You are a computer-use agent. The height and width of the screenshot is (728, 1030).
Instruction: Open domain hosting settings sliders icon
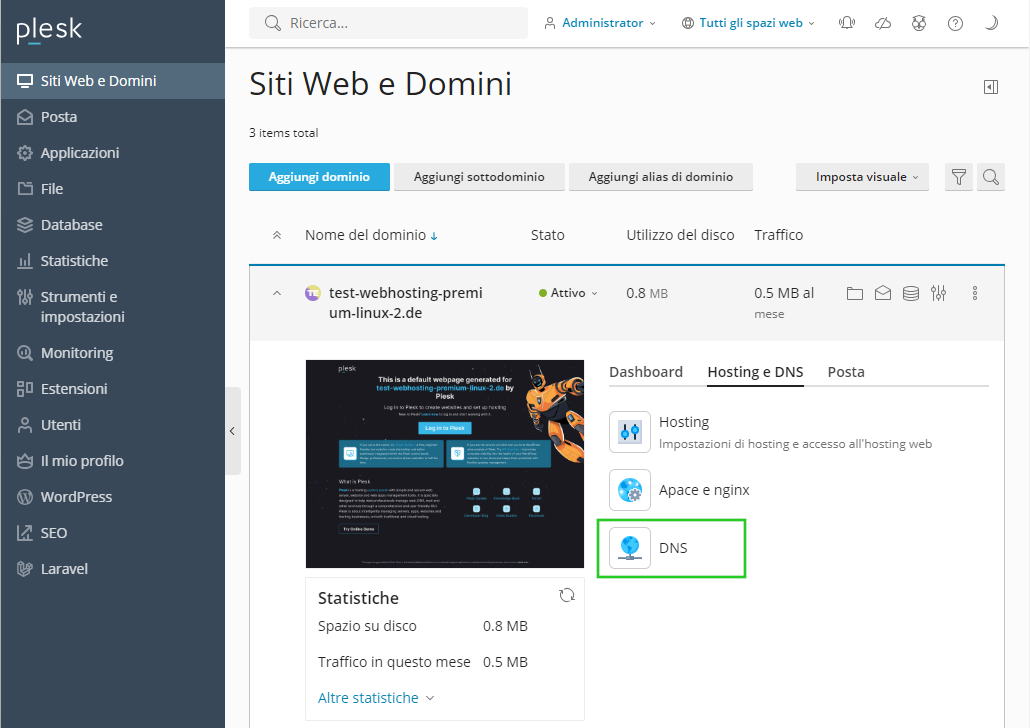(938, 293)
